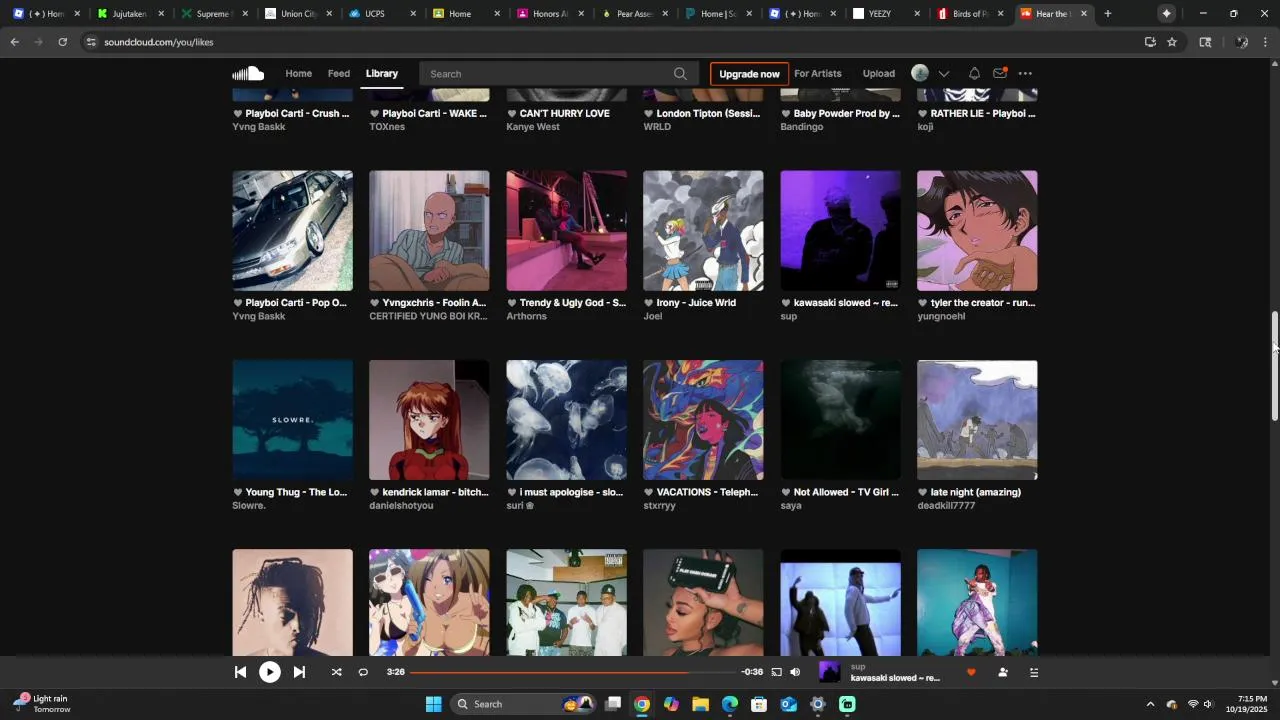Open kawasaki slowed track title in player
1280x720 pixels.
[x=895, y=678]
